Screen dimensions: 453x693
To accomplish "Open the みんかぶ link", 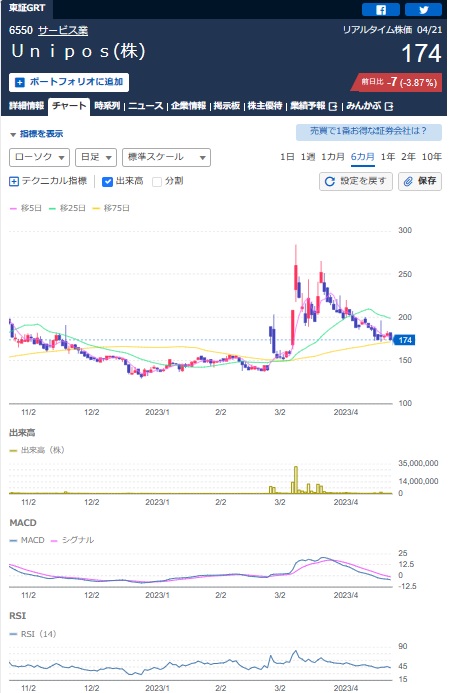I will pyautogui.click(x=363, y=106).
